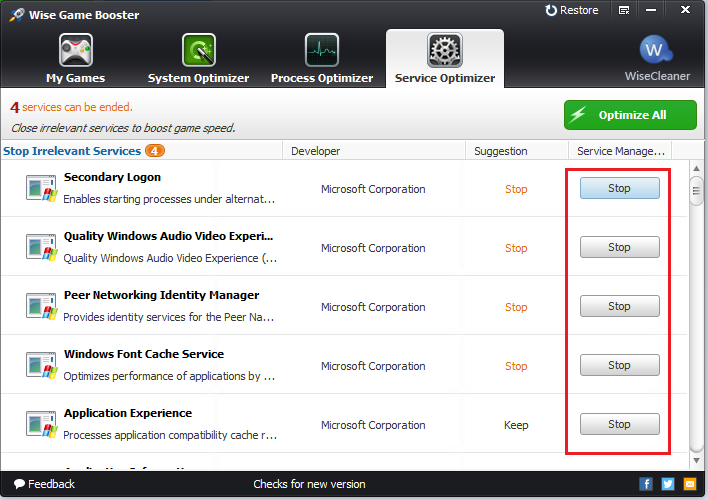Open the title bar settings menu icon

coord(624,11)
